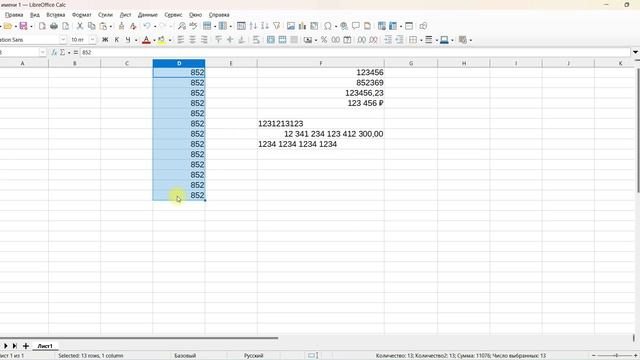Click cell containing 123 456 ₽

(x=320, y=103)
